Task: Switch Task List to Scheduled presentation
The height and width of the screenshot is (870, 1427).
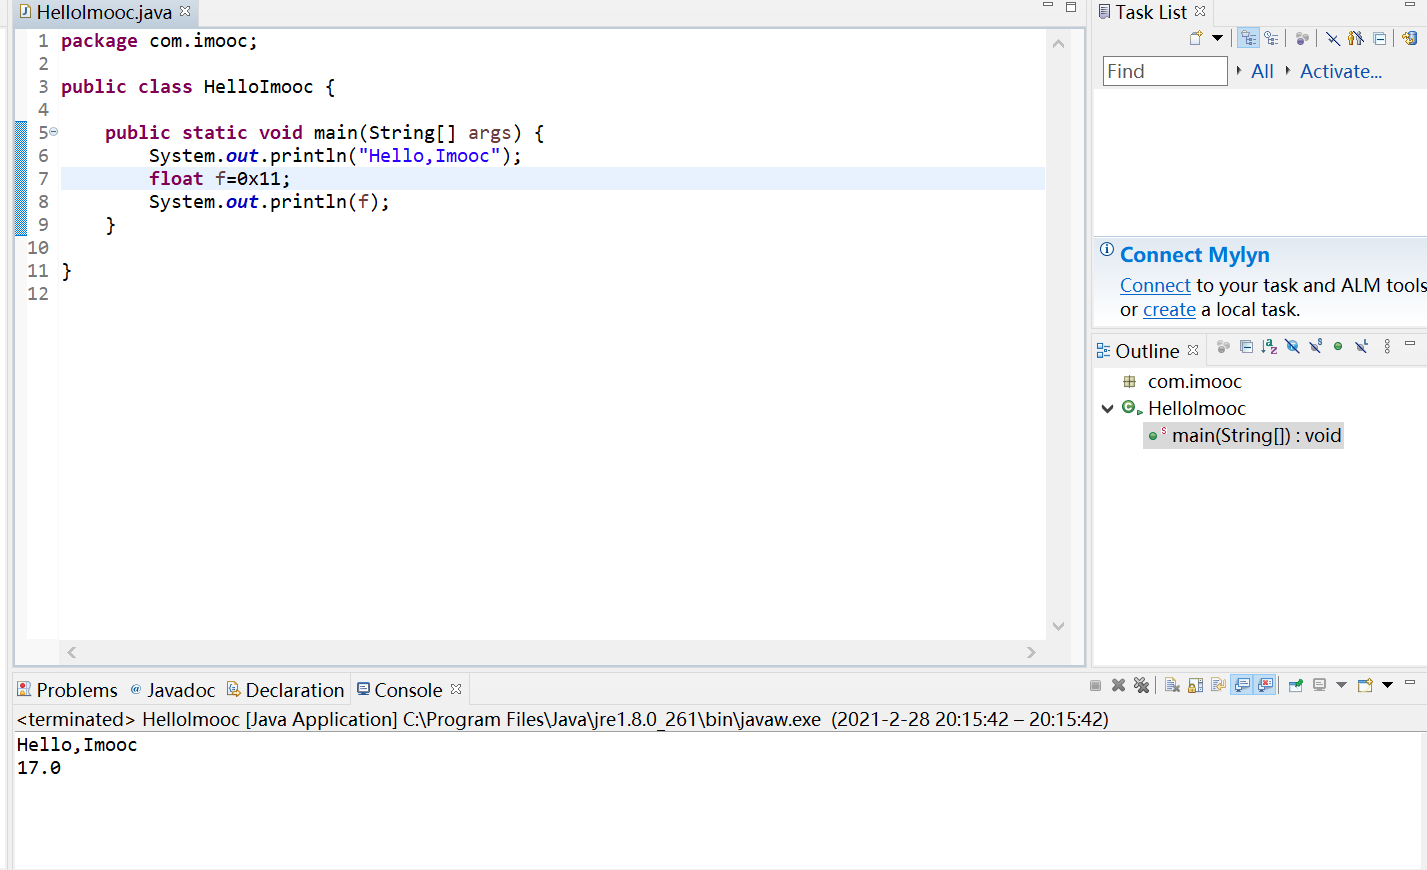Action: coord(1271,38)
